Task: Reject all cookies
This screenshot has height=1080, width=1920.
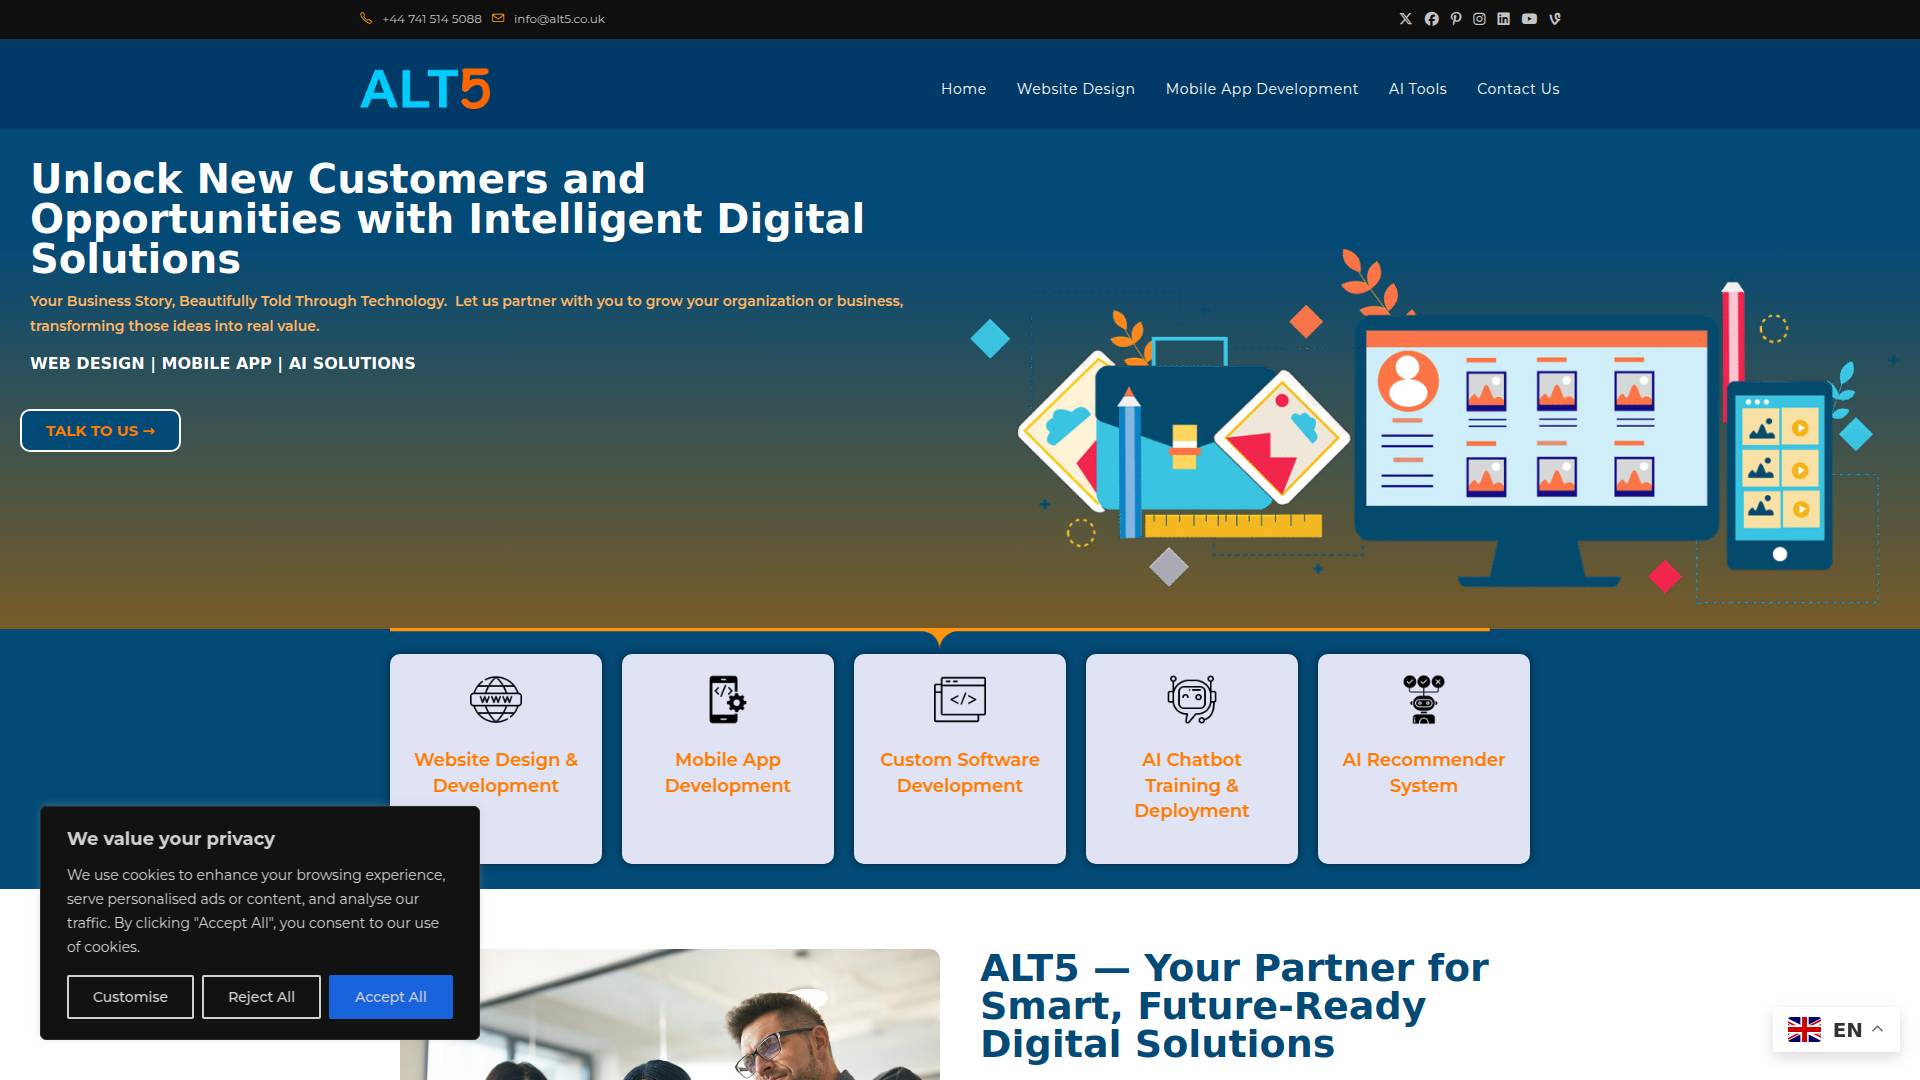Action: [261, 997]
